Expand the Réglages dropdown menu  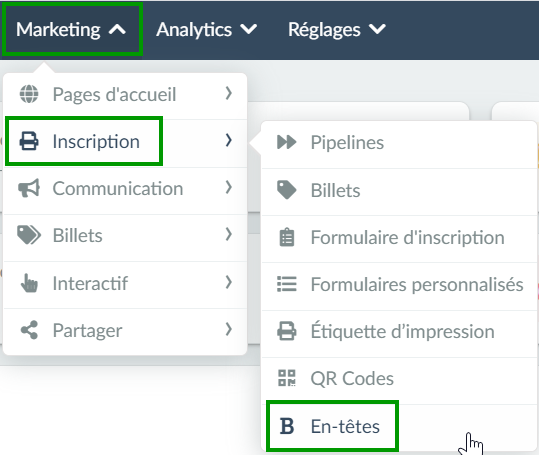click(x=337, y=29)
